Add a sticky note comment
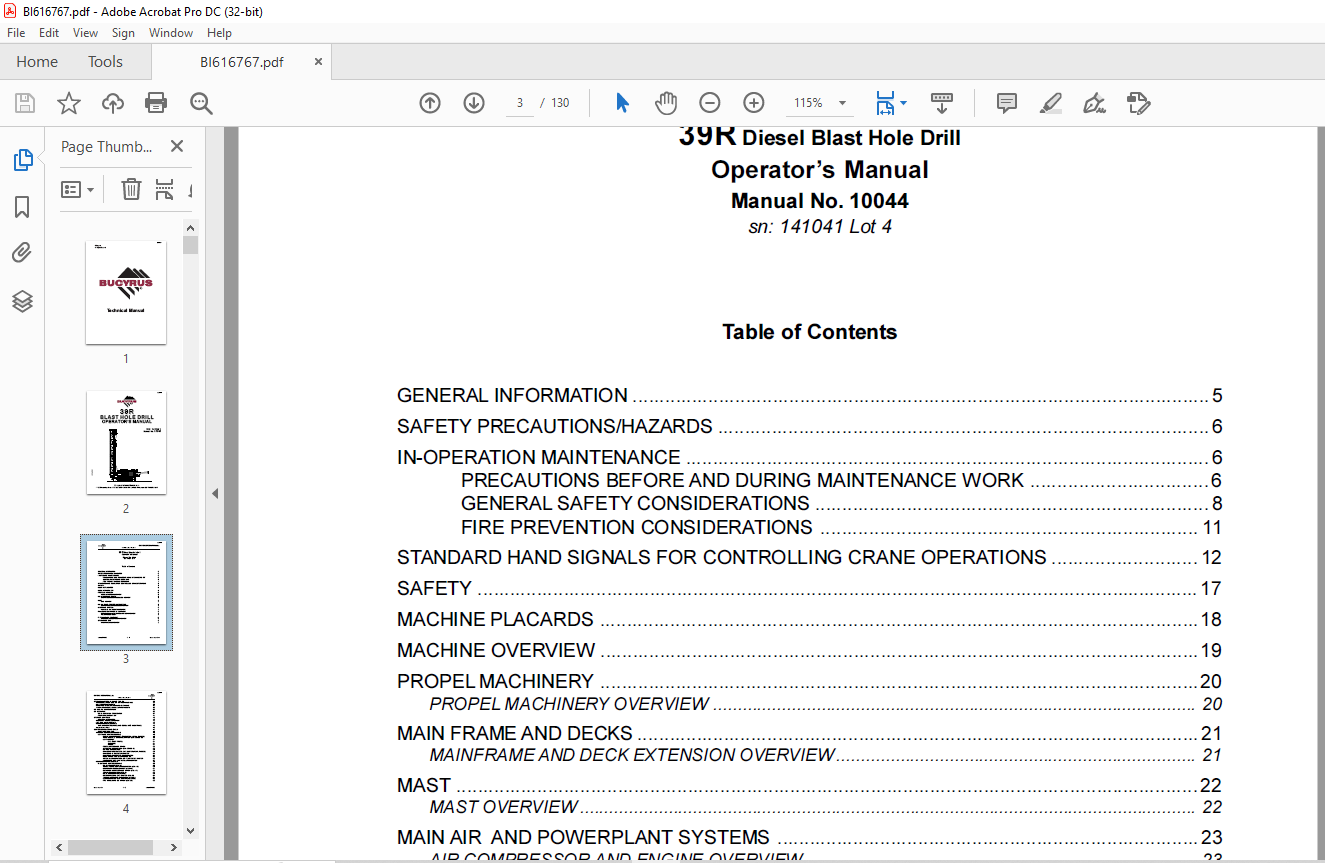 pos(1007,103)
